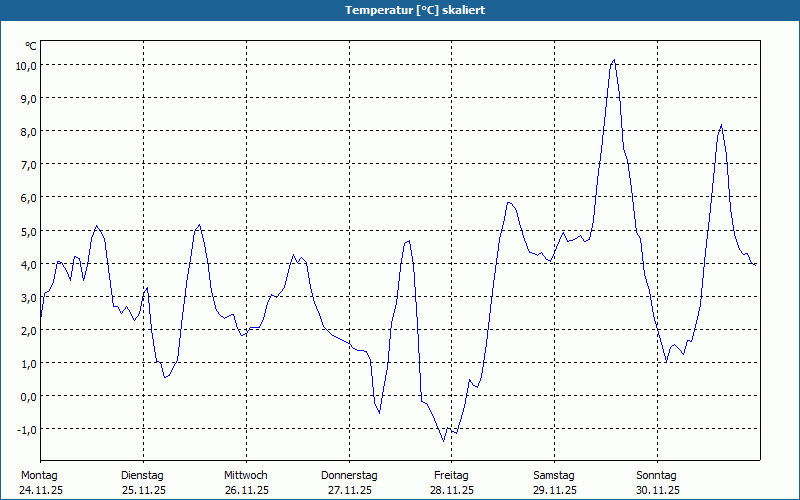The image size is (800, 500).
Task: Click the 30.11.25 date label
Action: tap(658, 490)
